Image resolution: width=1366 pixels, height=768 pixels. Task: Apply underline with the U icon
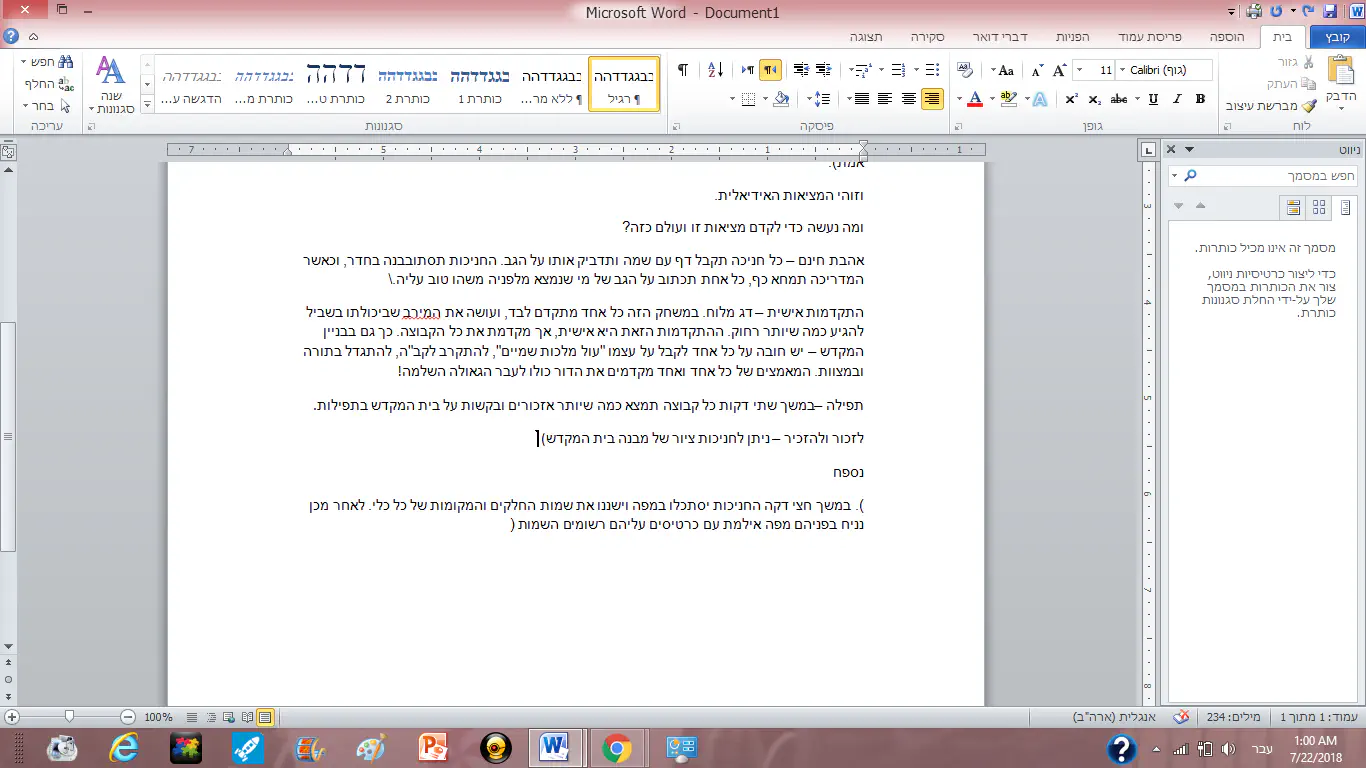(x=1153, y=99)
